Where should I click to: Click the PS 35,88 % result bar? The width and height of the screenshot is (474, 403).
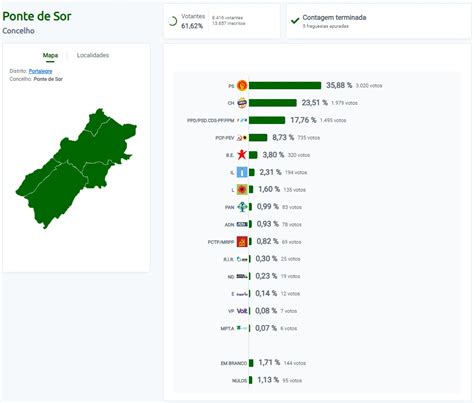tap(285, 86)
